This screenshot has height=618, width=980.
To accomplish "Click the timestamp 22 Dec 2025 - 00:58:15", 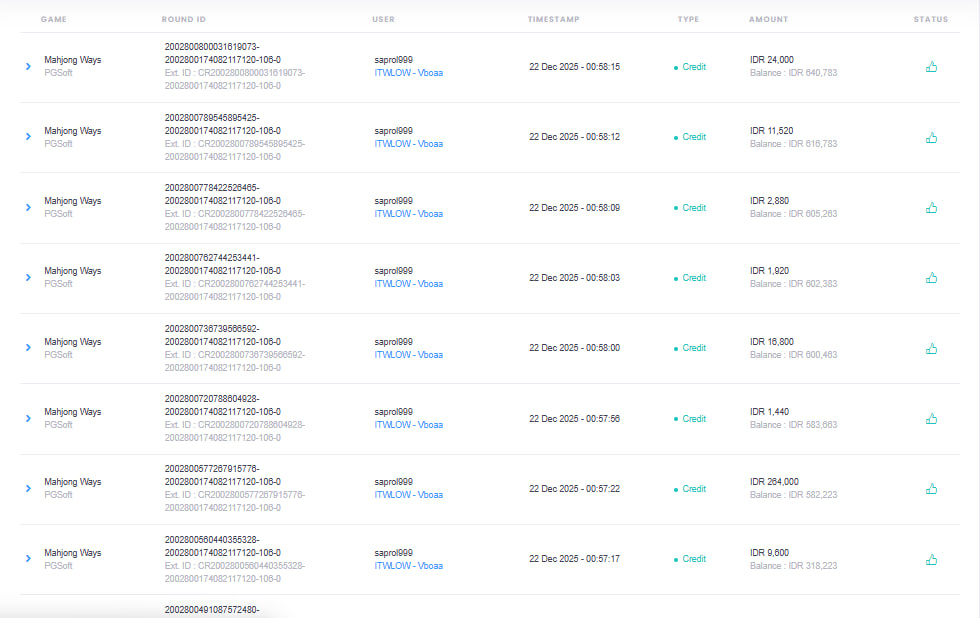I will coord(574,67).
